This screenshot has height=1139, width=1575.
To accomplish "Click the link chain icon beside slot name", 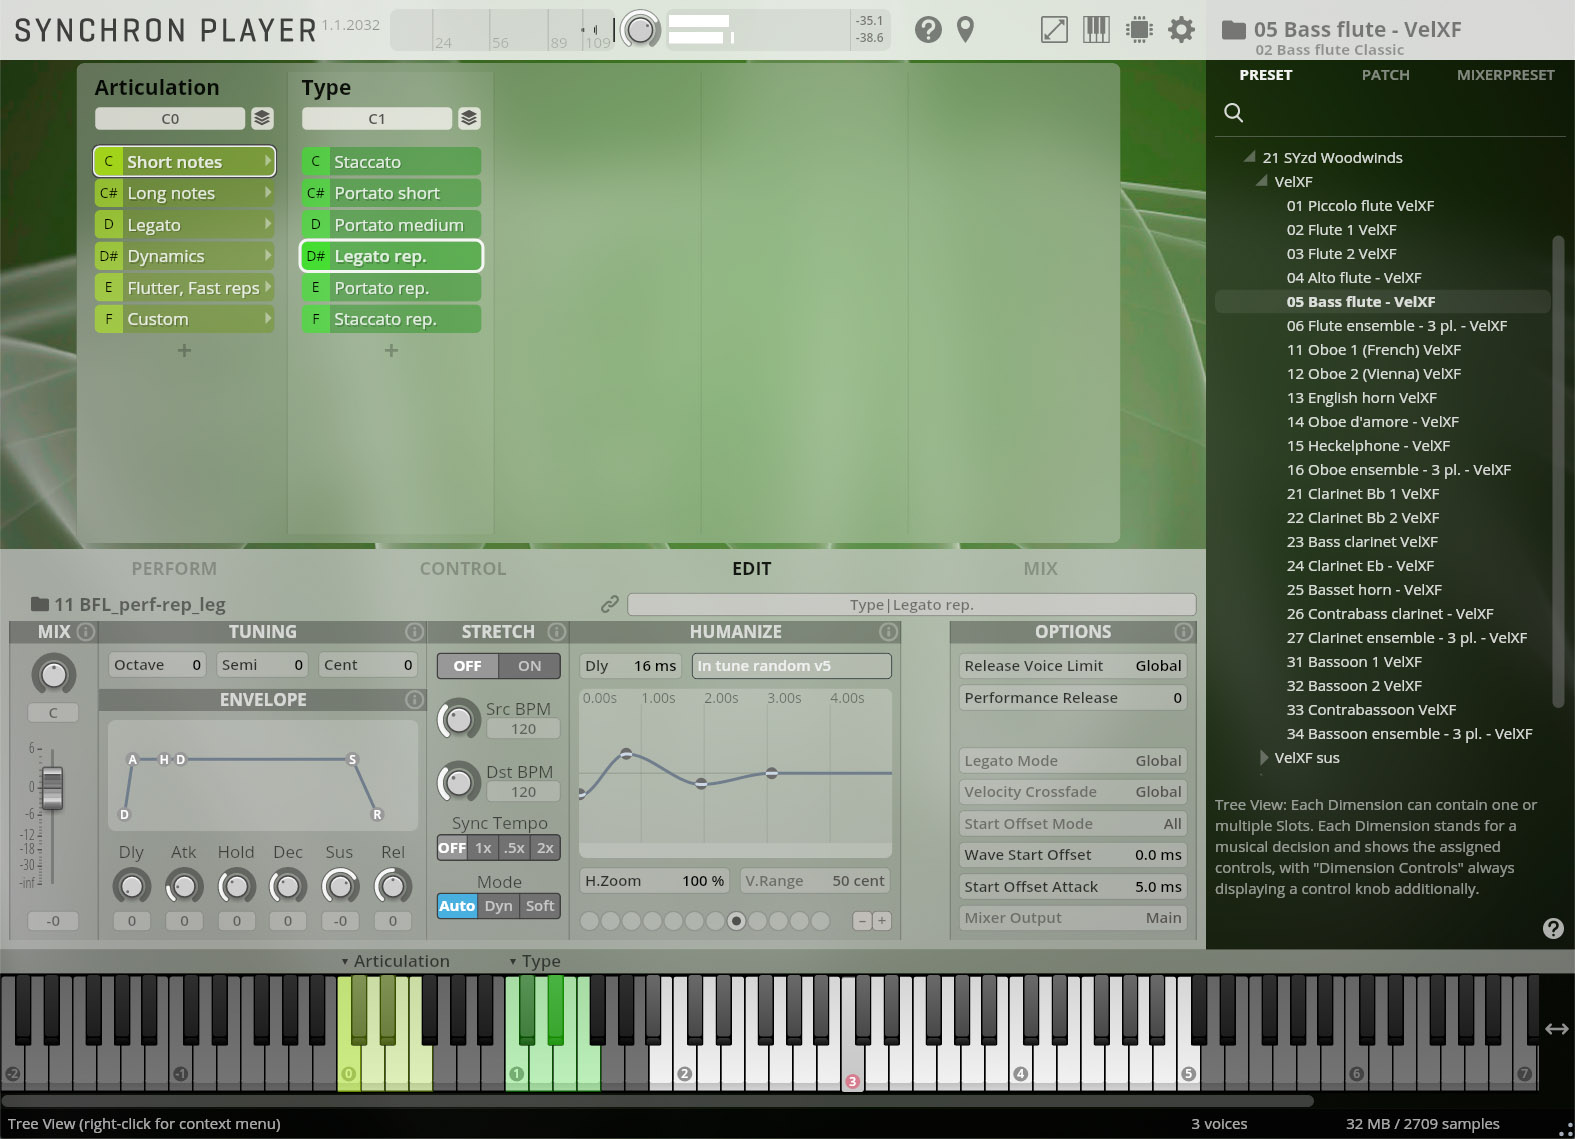I will [609, 604].
